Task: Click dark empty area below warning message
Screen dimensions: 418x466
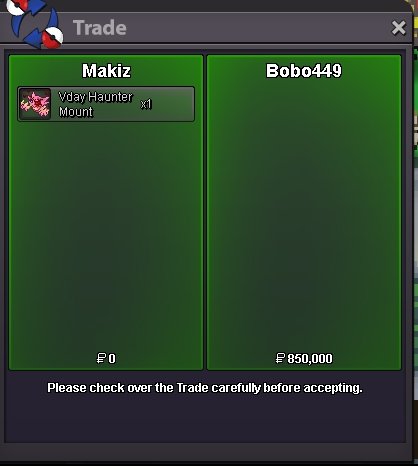Action: [205, 420]
